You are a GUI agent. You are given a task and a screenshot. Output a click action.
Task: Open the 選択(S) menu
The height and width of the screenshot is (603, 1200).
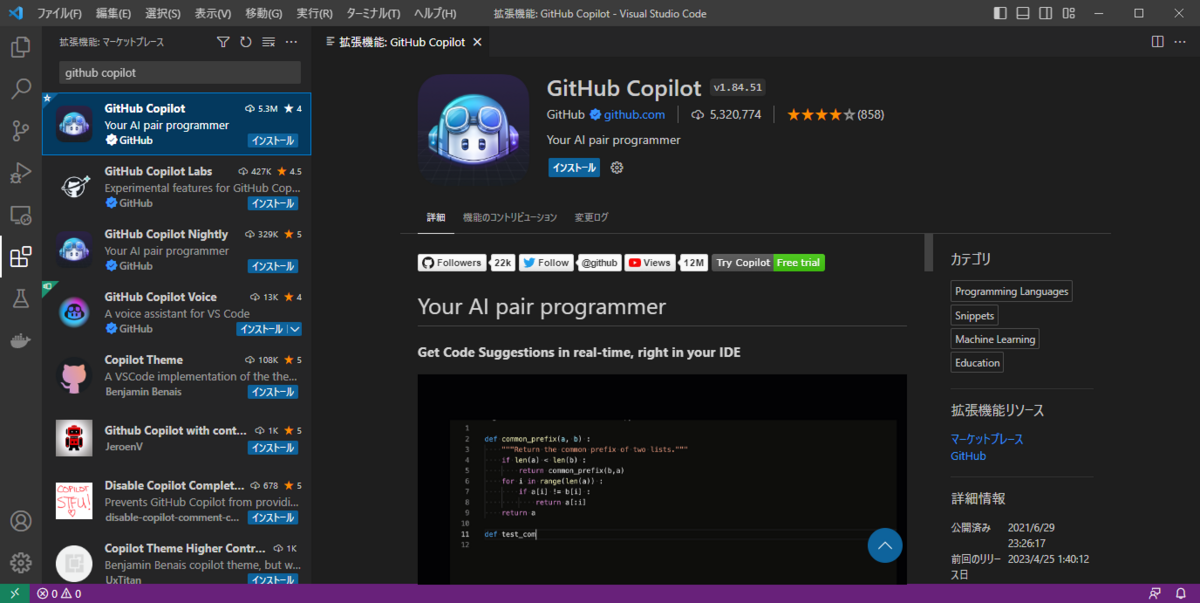point(162,13)
